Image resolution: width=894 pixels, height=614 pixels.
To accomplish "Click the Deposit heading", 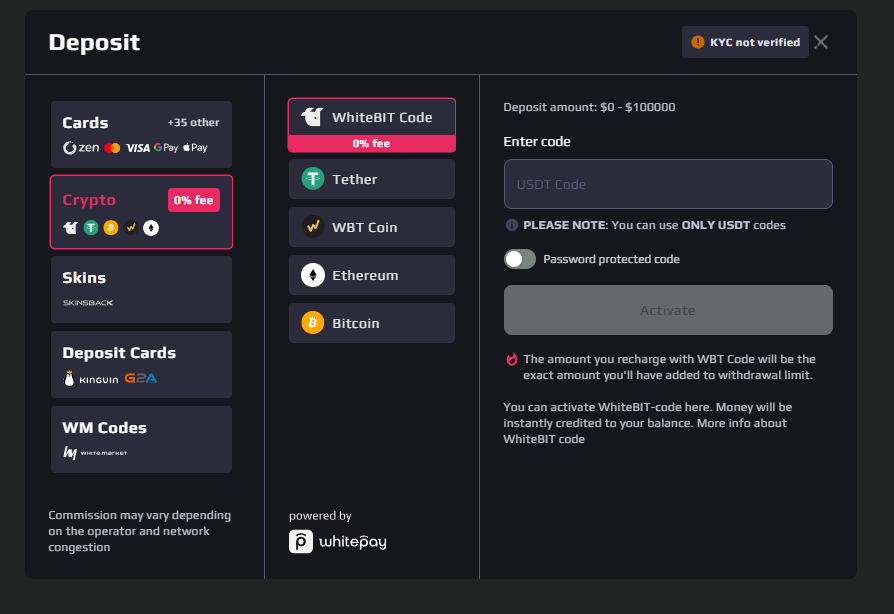I will click(x=95, y=42).
